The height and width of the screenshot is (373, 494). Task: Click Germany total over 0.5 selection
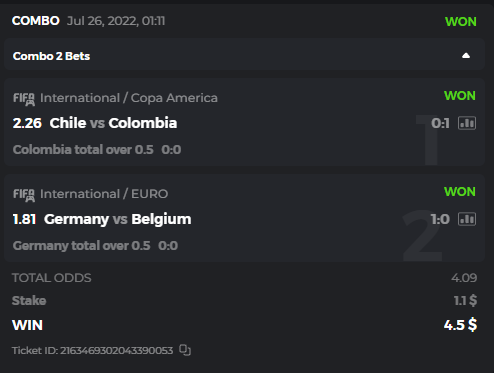pos(81,246)
